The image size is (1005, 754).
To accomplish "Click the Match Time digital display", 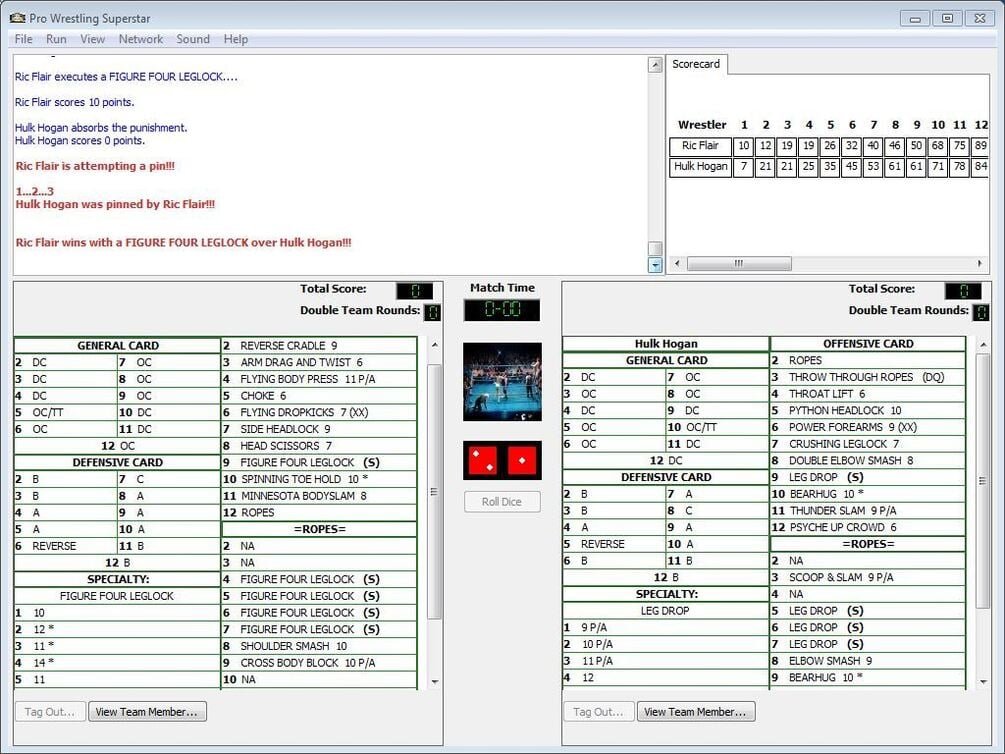I will [502, 310].
